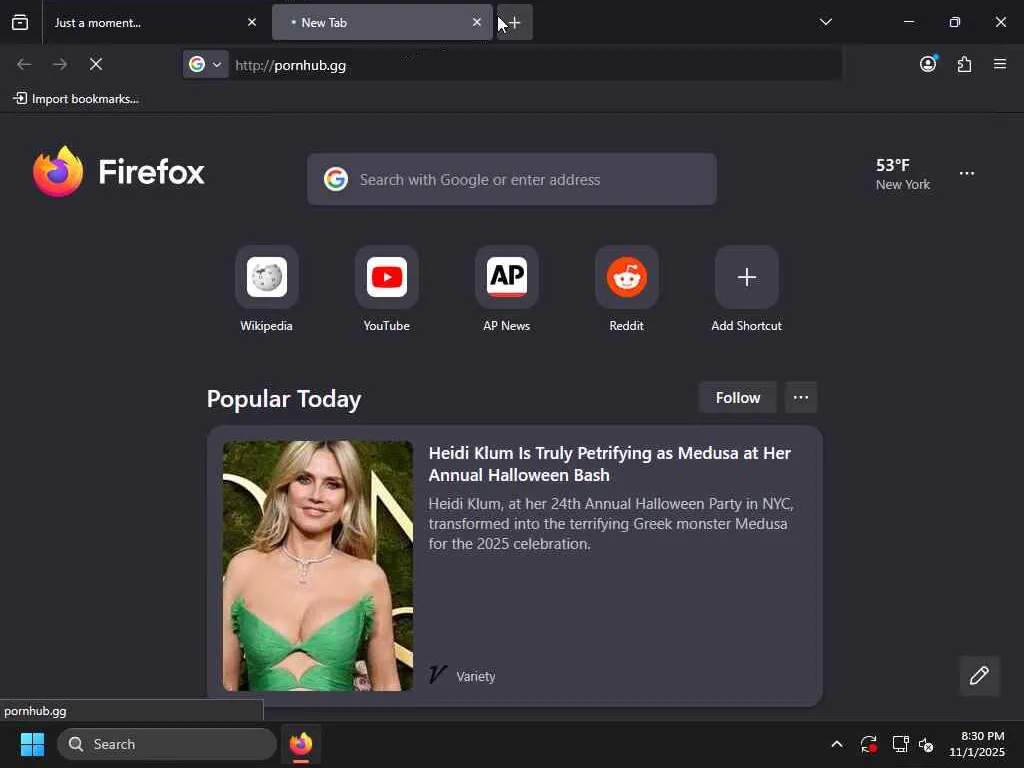Go forward with the forward arrow
The width and height of the screenshot is (1024, 768).
point(60,64)
